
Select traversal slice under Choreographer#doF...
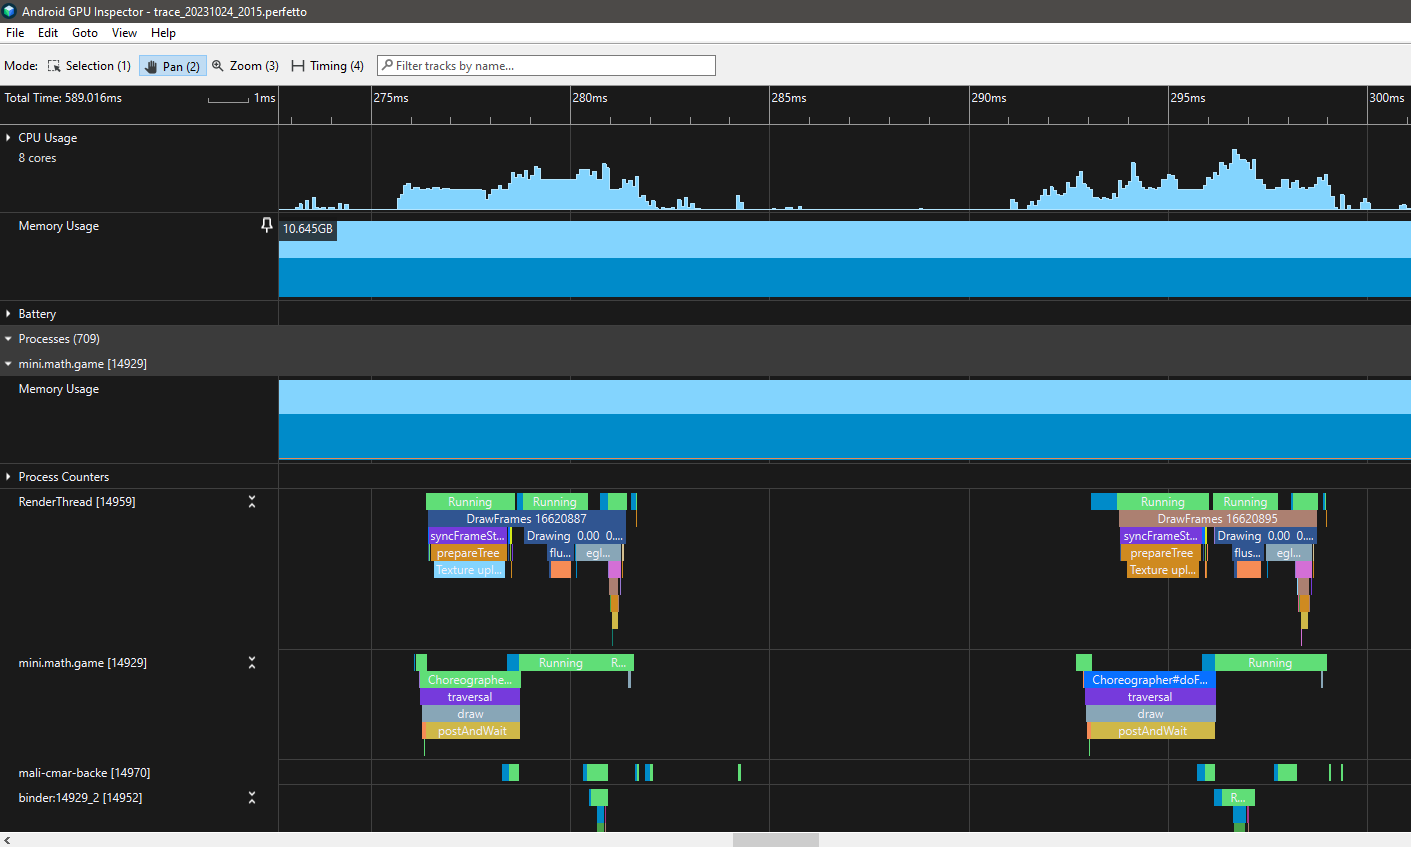coord(1150,697)
